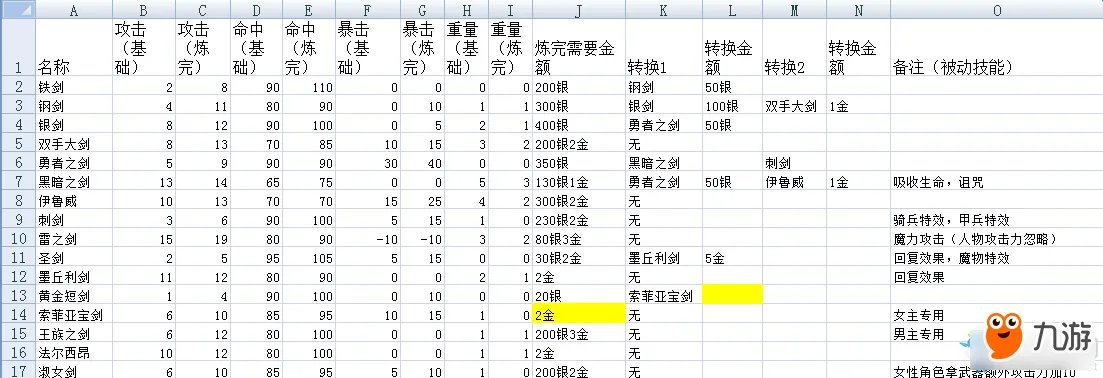The height and width of the screenshot is (378, 1103).
Task: Click the 300银2金 cost cell
Action: [578, 202]
